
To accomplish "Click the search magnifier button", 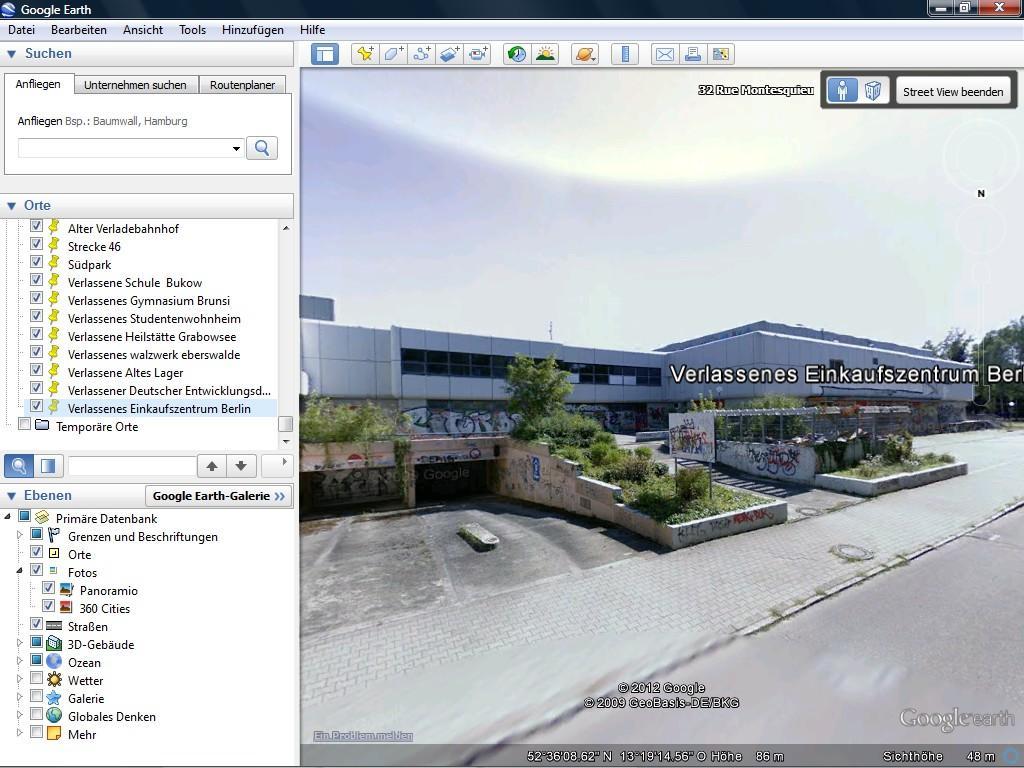I will pos(262,148).
